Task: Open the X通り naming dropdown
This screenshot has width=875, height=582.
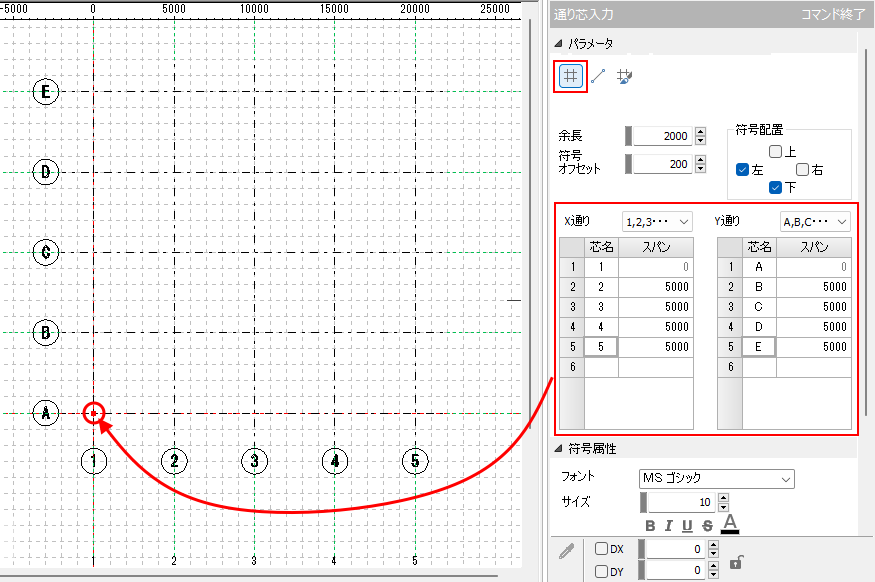Action: click(x=657, y=220)
